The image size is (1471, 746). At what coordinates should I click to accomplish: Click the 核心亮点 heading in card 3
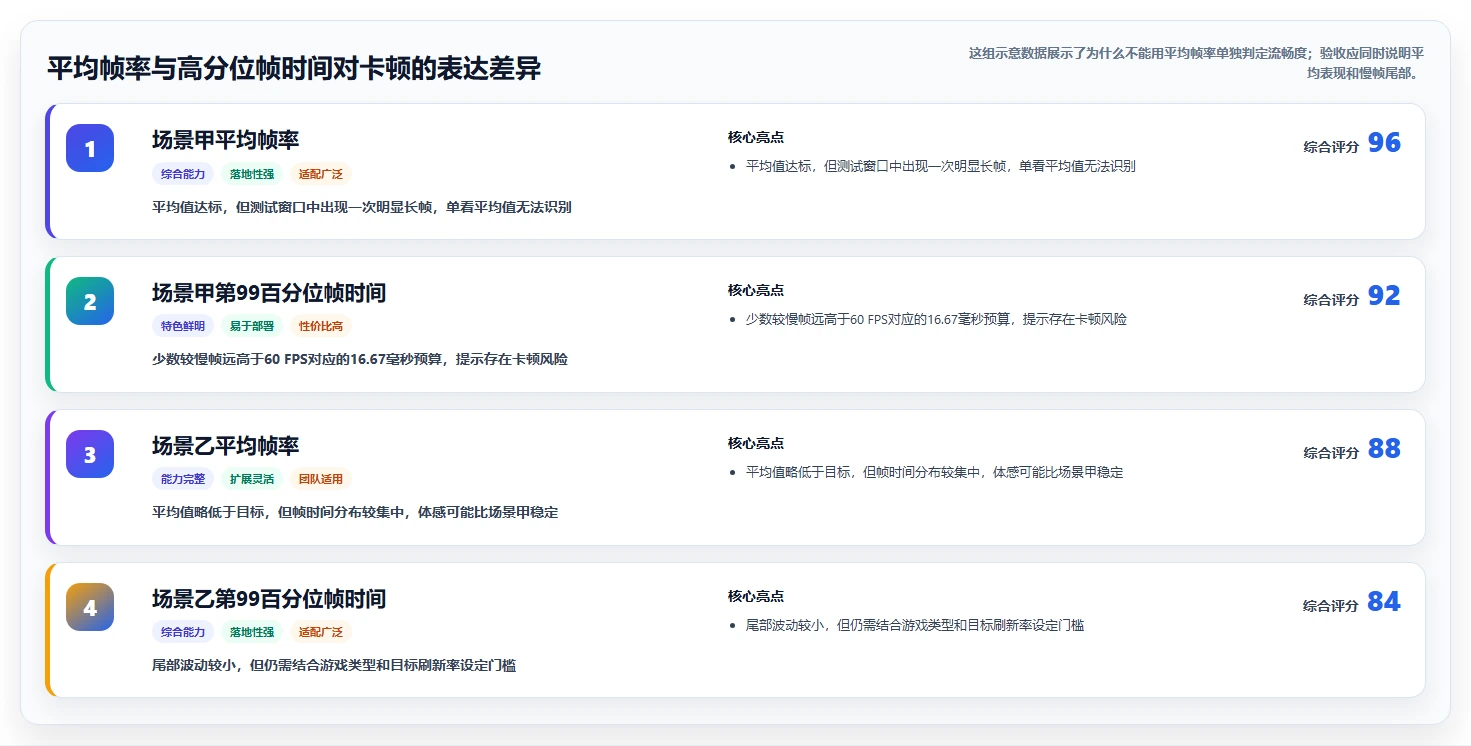[756, 444]
